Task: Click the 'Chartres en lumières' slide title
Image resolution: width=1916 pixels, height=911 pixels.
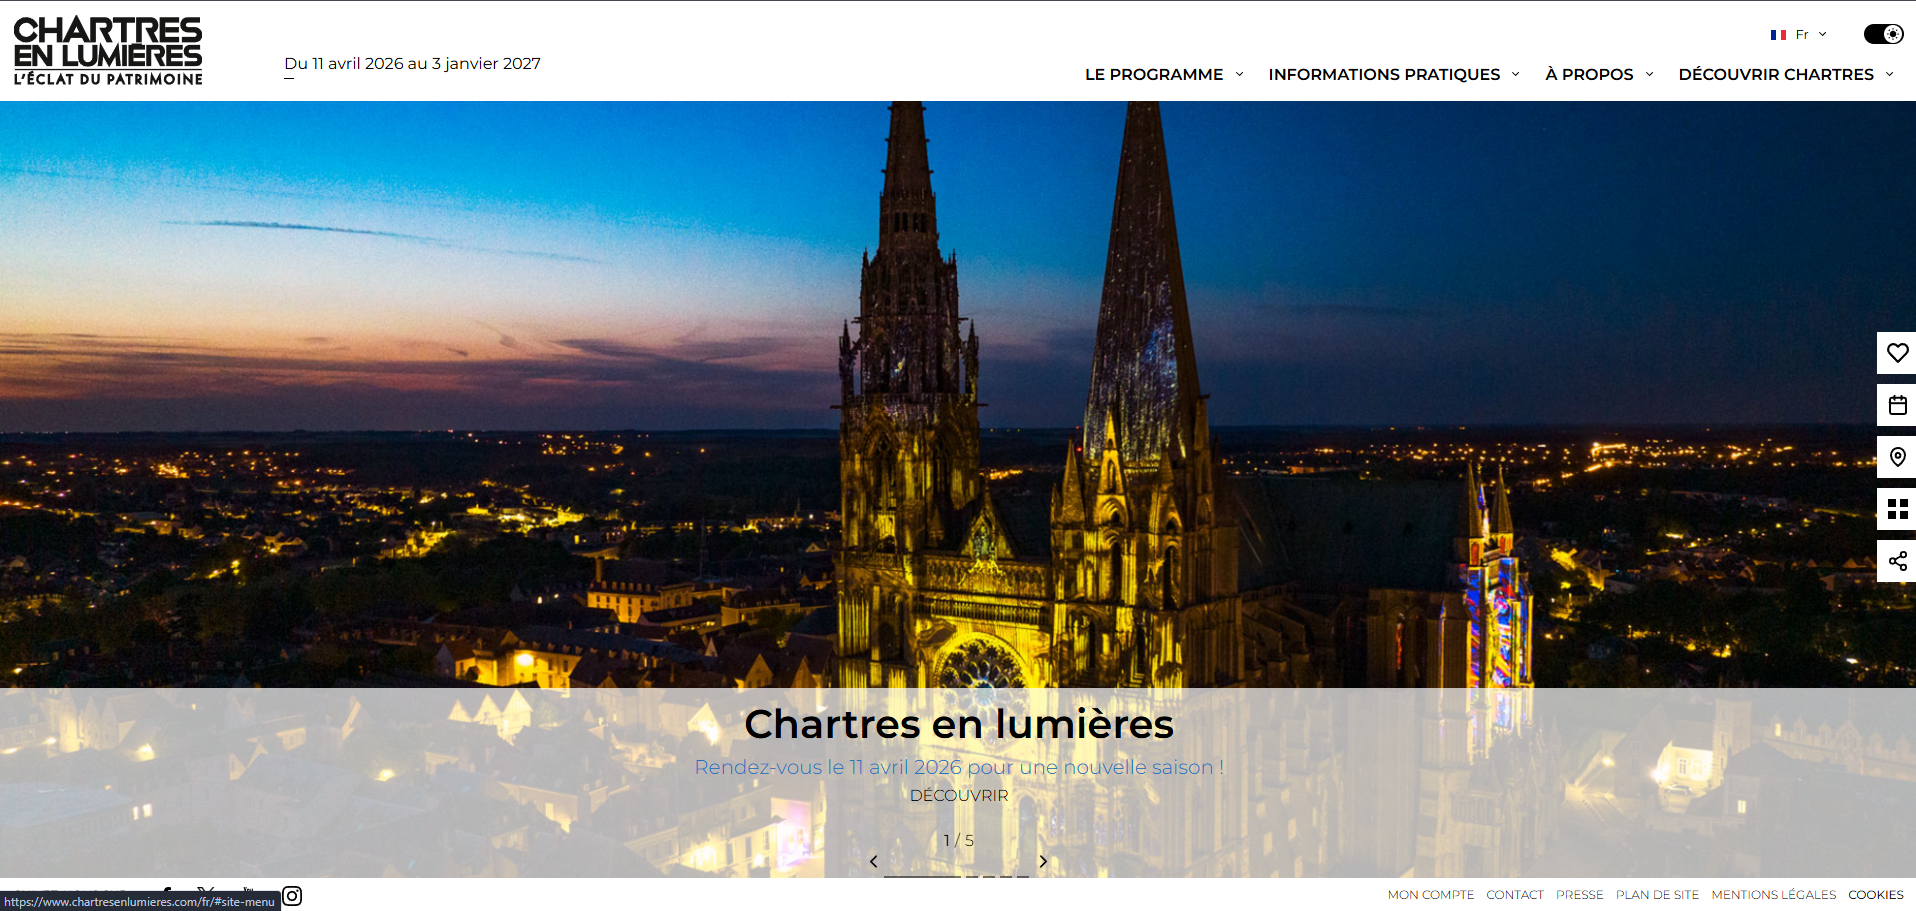Action: pos(959,723)
